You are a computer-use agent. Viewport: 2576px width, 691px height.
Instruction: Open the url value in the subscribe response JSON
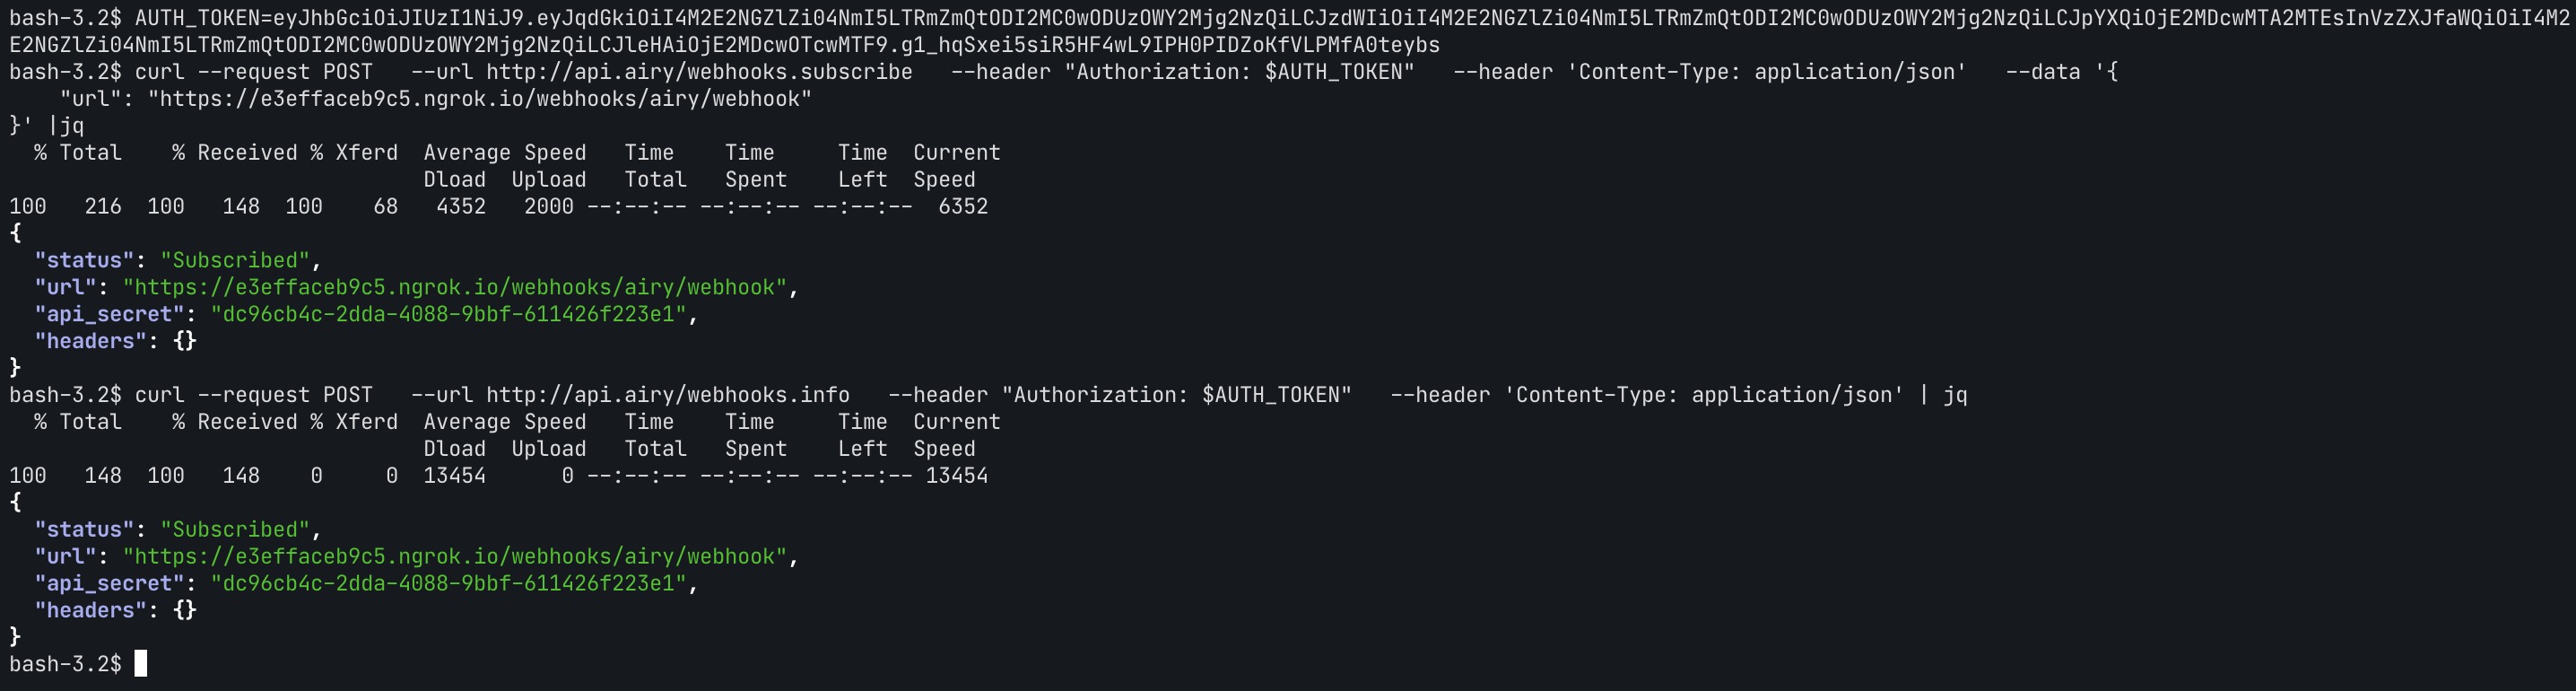click(x=454, y=288)
